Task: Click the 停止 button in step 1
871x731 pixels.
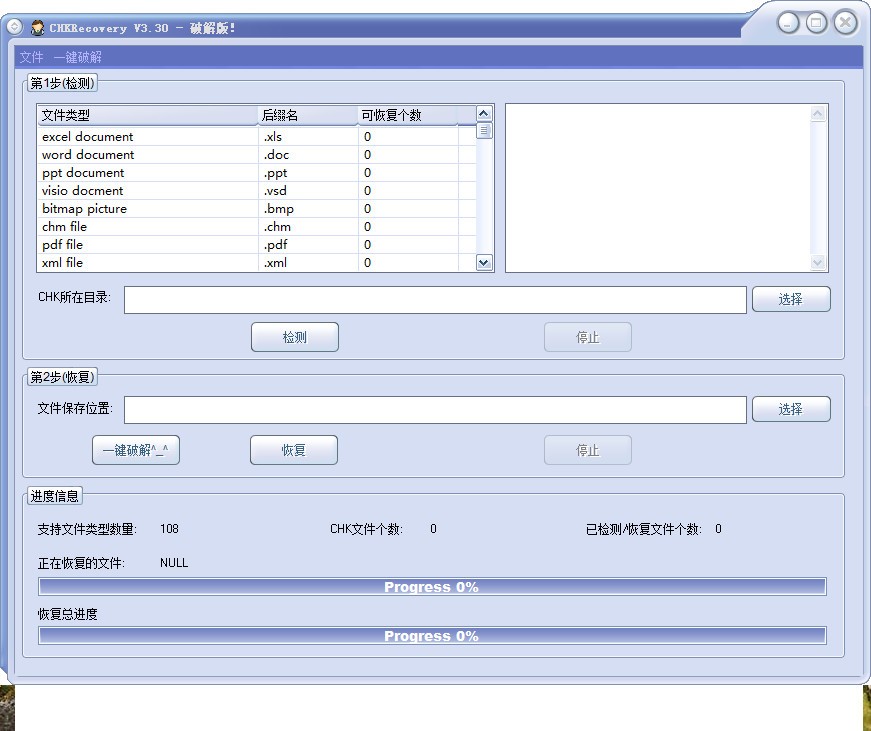Action: click(588, 337)
